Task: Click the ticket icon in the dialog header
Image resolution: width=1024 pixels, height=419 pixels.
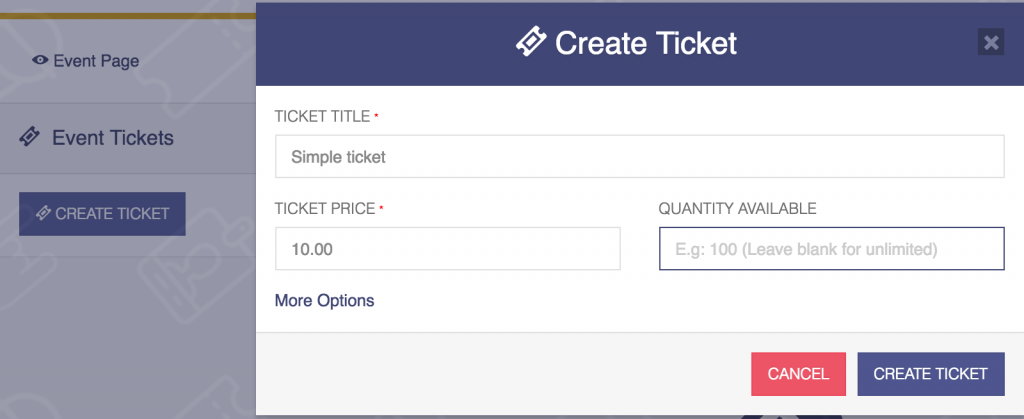Action: [531, 43]
